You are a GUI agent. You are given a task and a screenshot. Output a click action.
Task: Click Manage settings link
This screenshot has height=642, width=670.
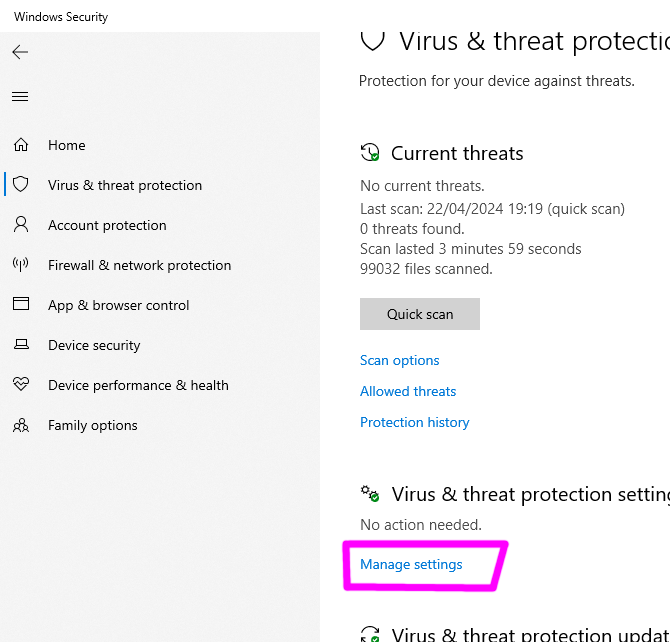point(411,564)
